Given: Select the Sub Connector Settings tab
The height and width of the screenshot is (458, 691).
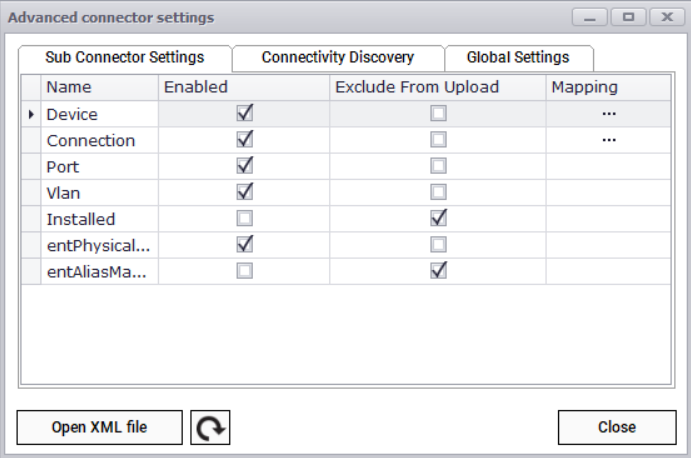Looking at the screenshot, I should [x=125, y=58].
